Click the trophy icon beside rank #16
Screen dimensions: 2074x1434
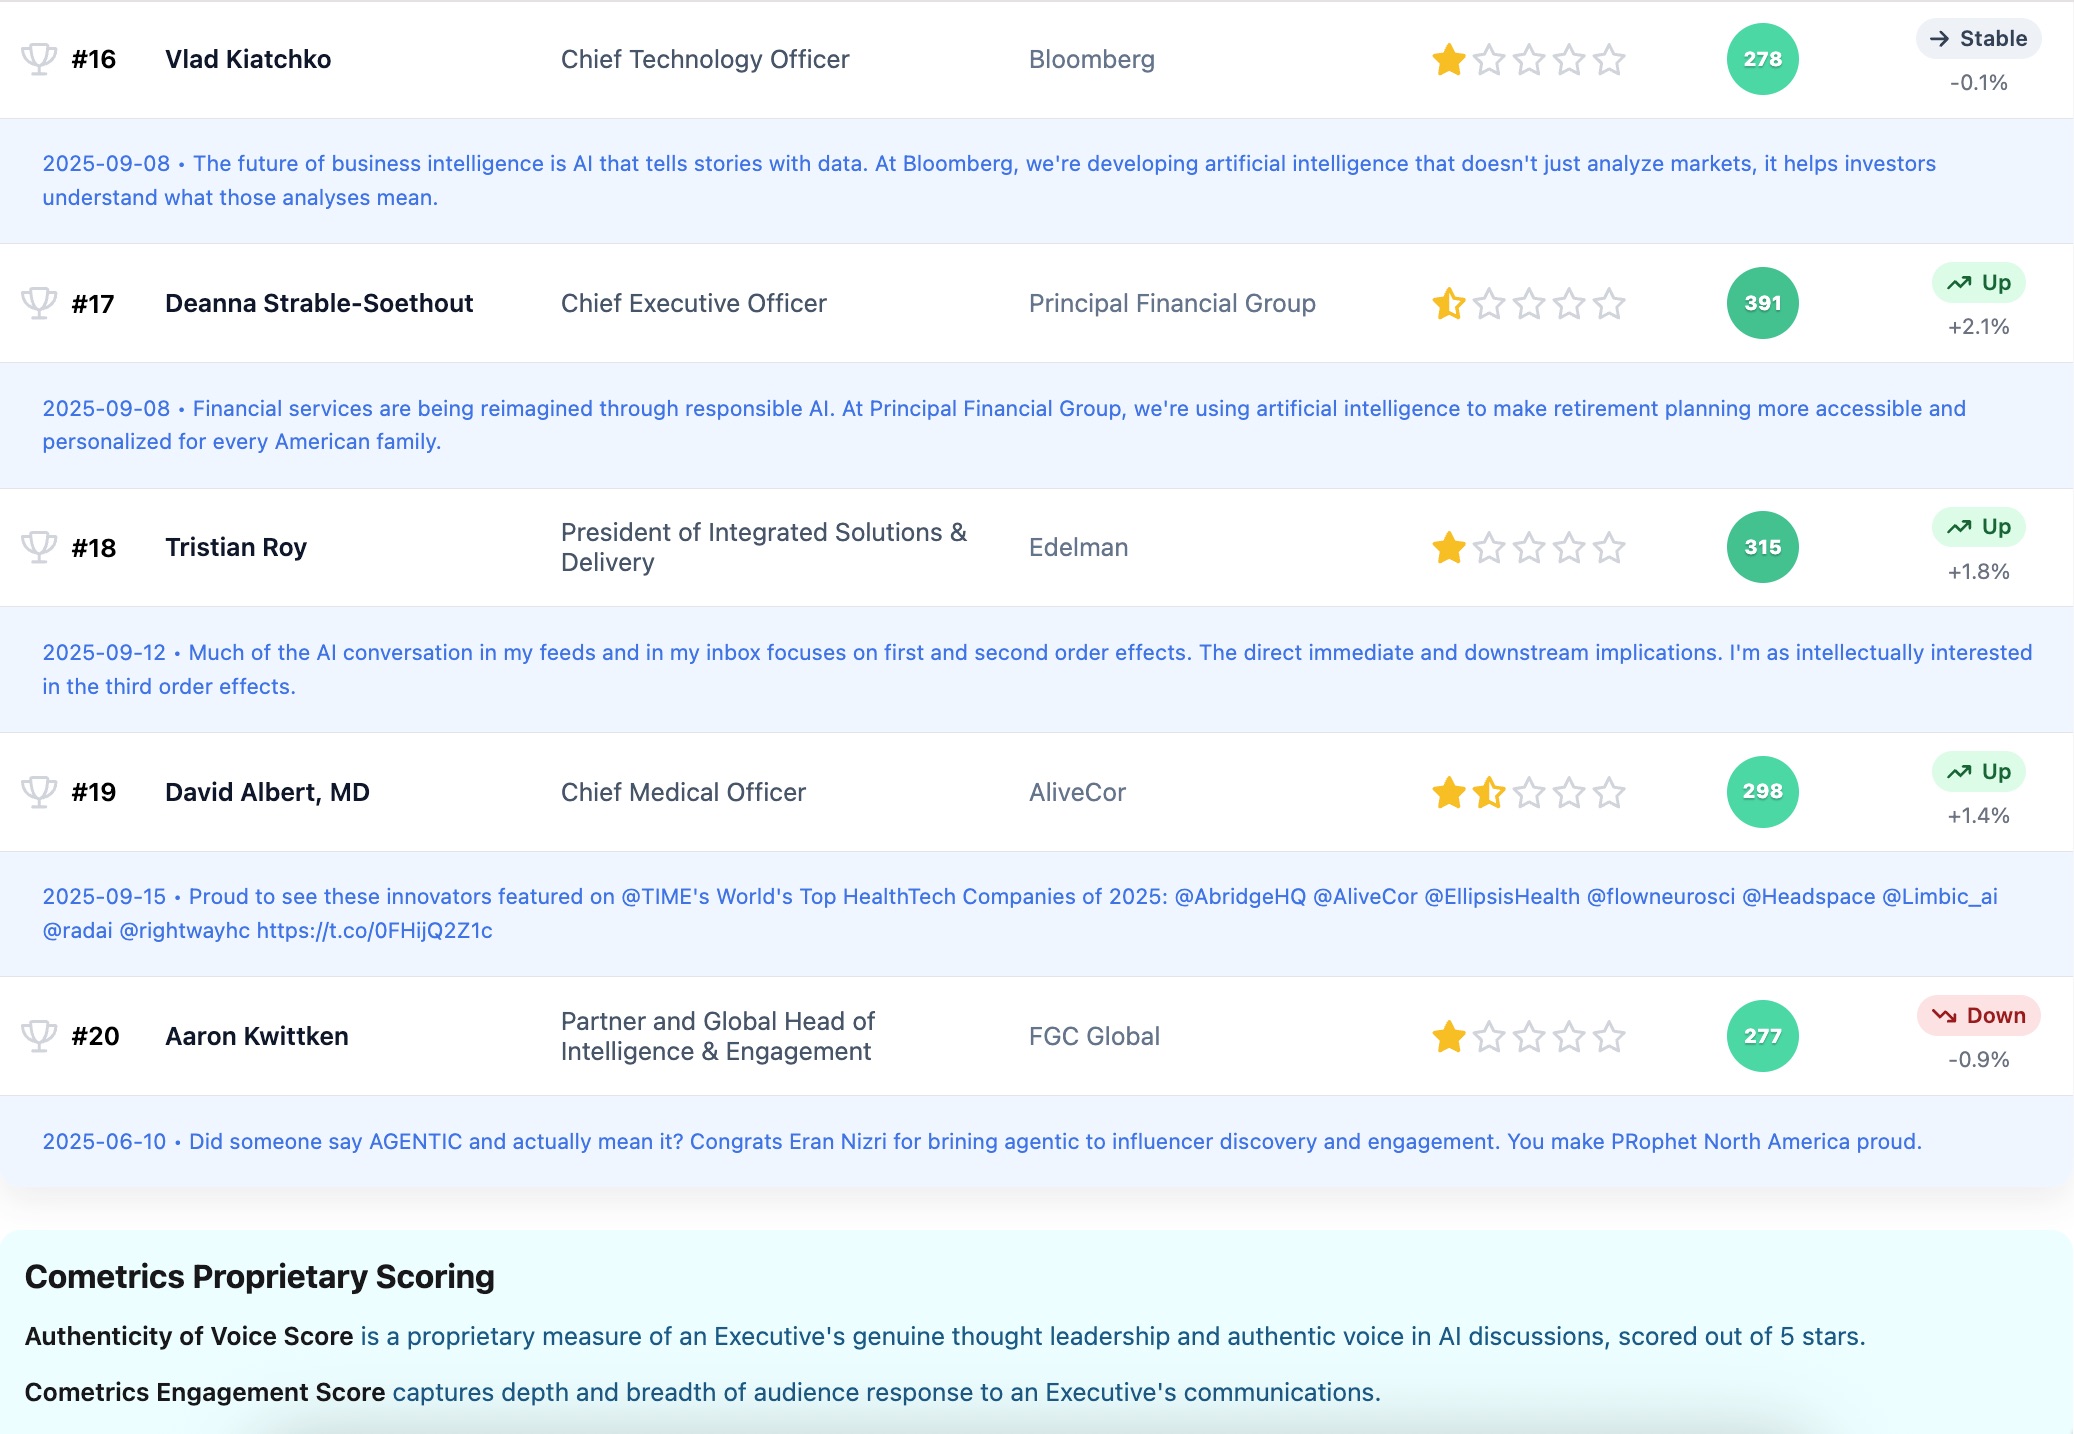click(x=39, y=59)
